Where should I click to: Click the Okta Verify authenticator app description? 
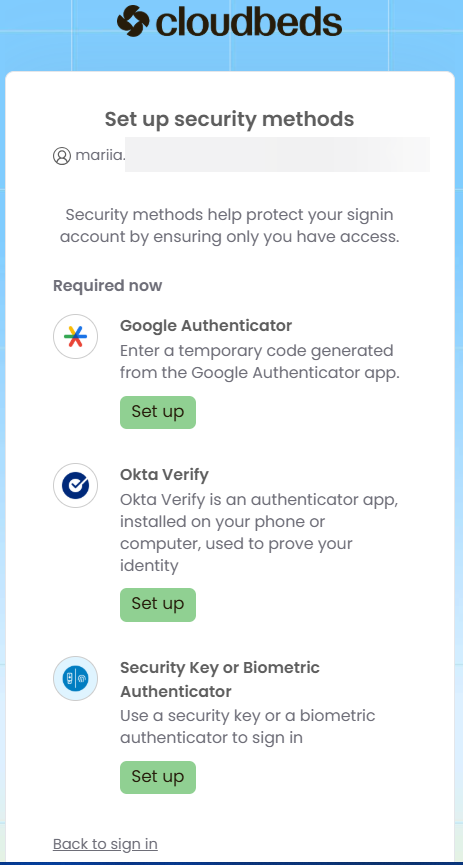(x=259, y=533)
